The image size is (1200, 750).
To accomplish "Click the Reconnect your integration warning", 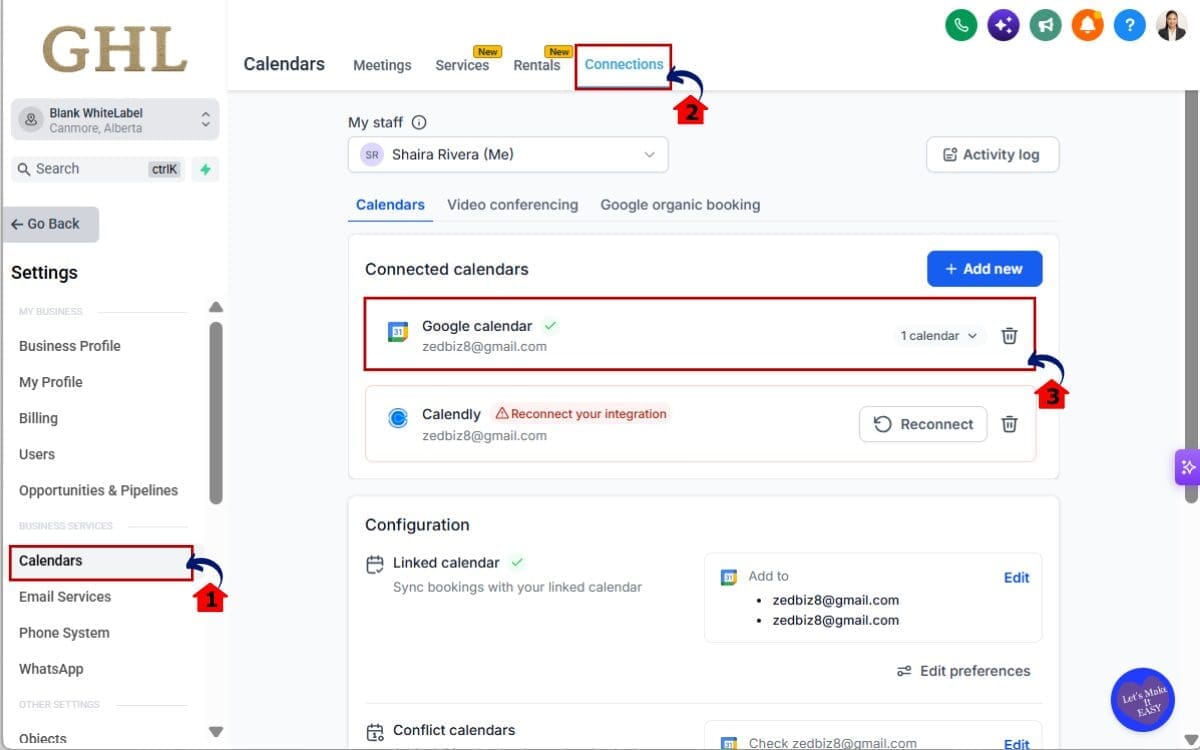I will coord(581,414).
